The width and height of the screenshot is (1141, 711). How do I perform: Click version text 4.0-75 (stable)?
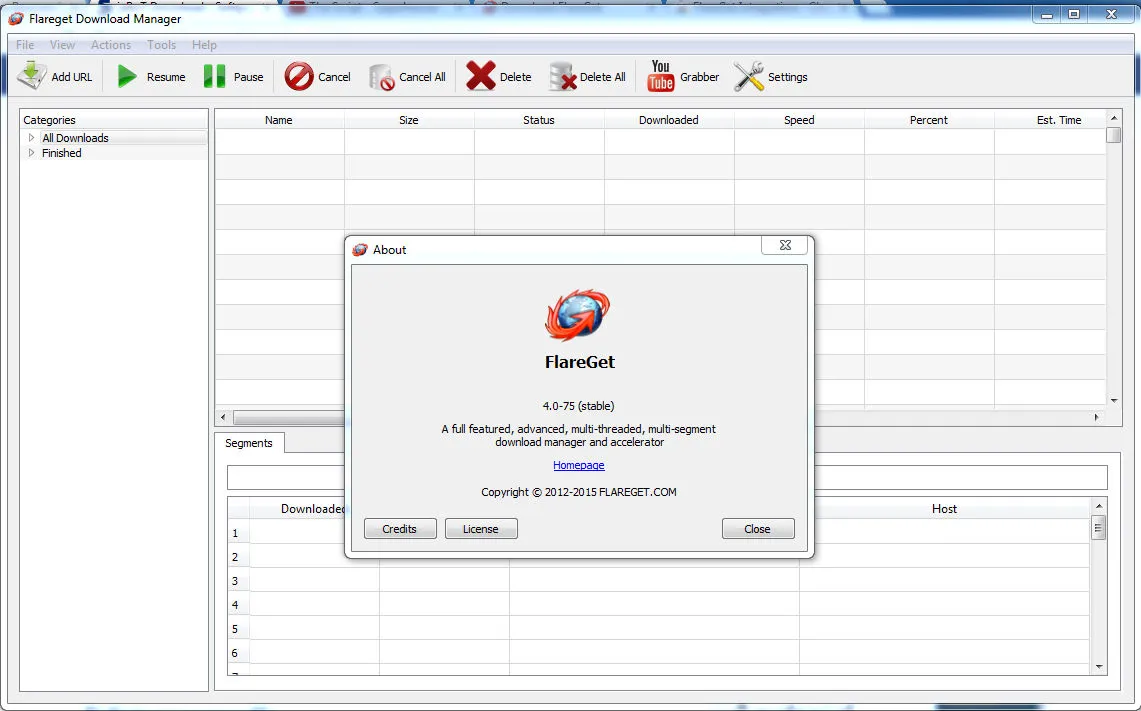point(578,406)
